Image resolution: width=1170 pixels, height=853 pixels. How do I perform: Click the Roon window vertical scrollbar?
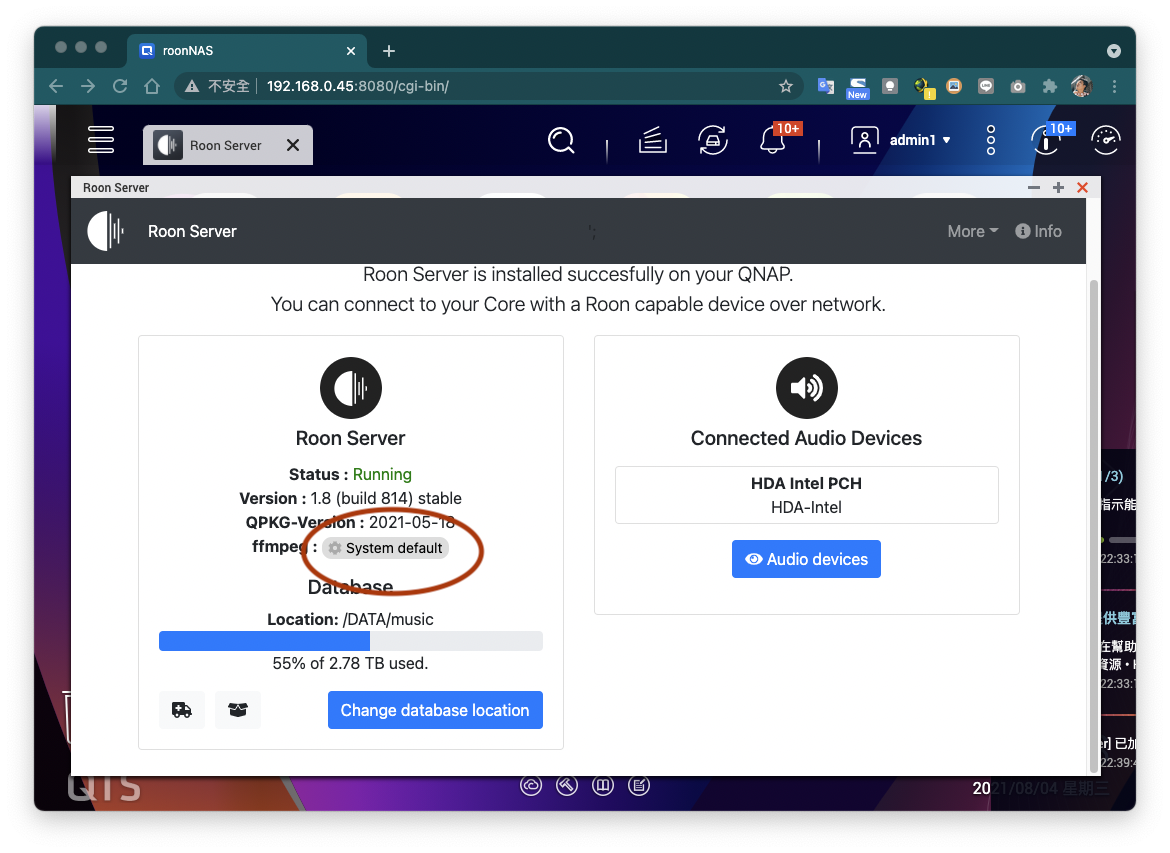pyautogui.click(x=1094, y=526)
